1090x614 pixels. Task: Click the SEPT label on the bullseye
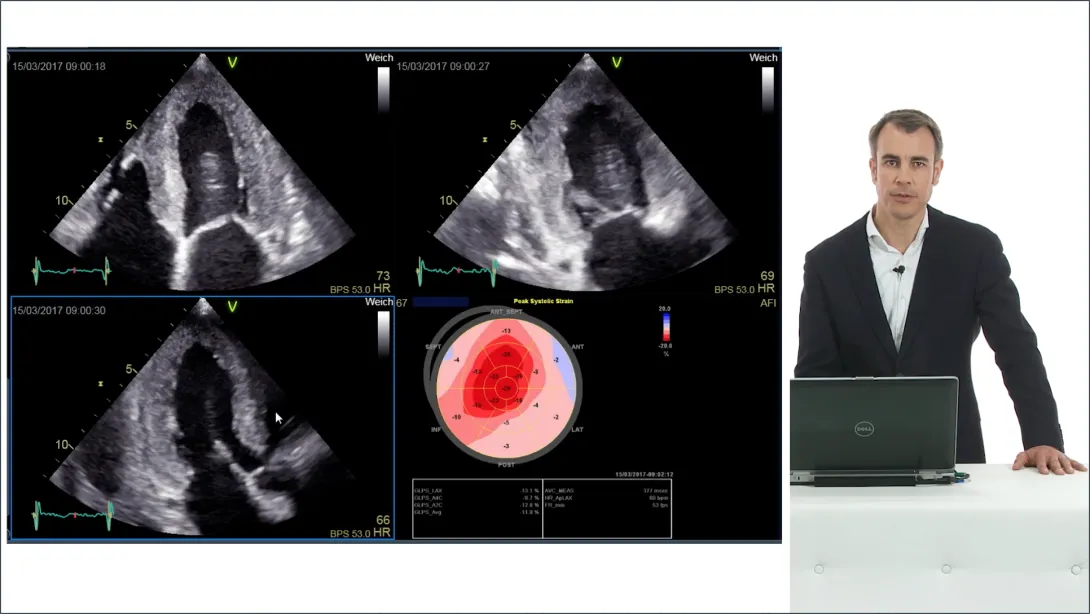pos(433,346)
